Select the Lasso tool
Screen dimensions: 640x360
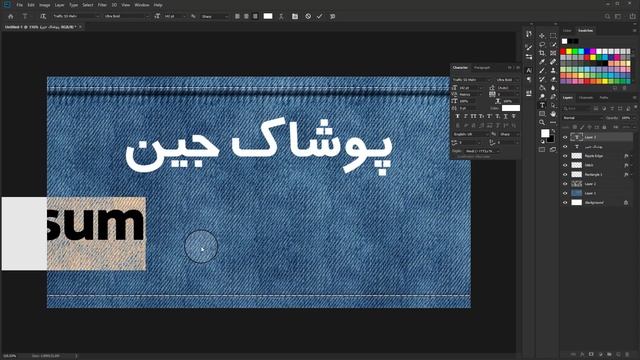542,44
